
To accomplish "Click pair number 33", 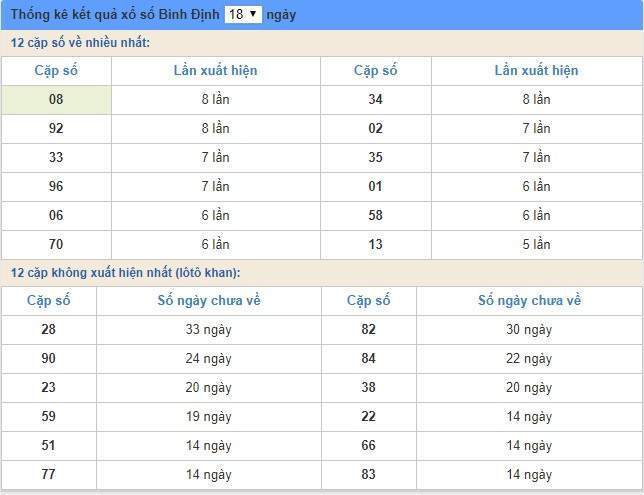I will [x=56, y=157].
